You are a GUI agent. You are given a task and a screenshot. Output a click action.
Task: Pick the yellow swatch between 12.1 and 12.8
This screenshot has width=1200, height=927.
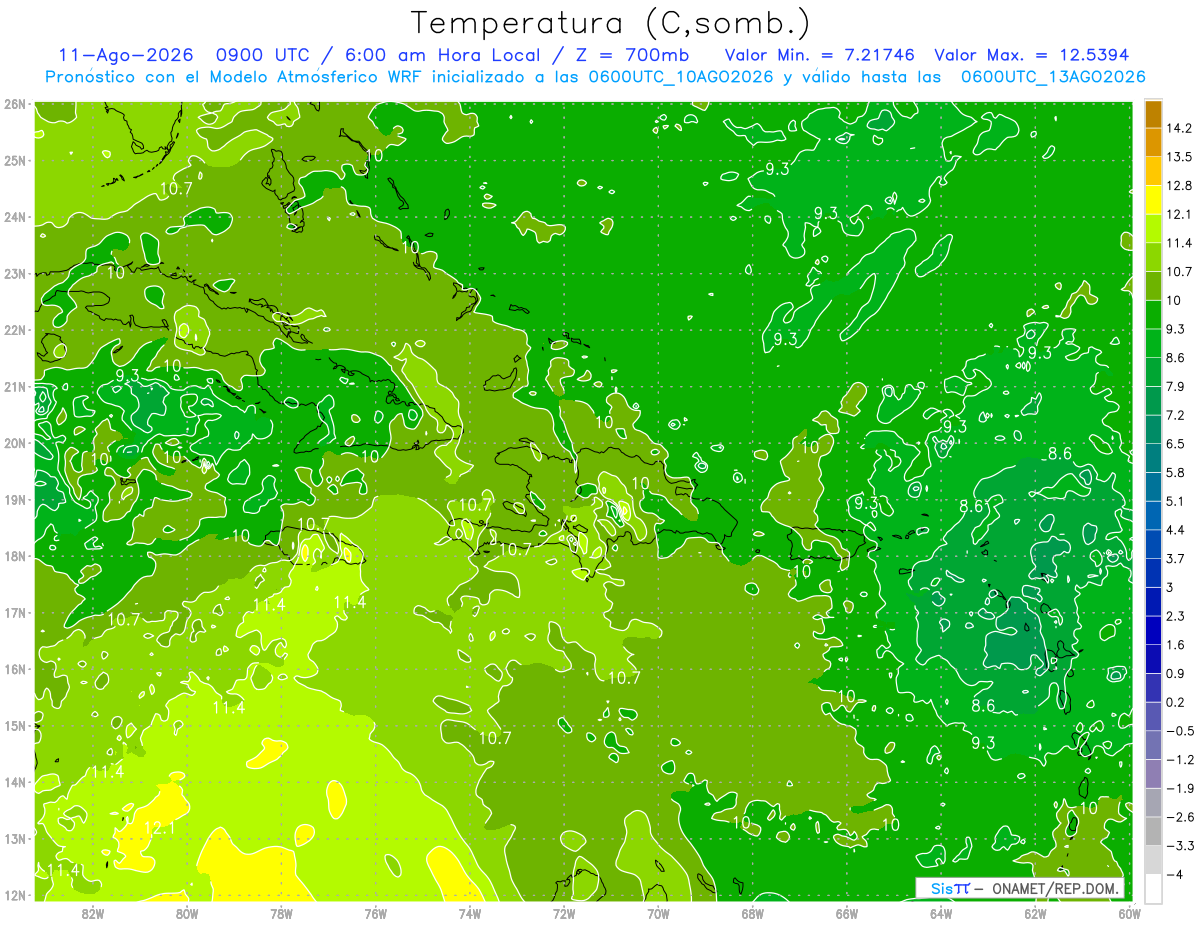(1153, 199)
